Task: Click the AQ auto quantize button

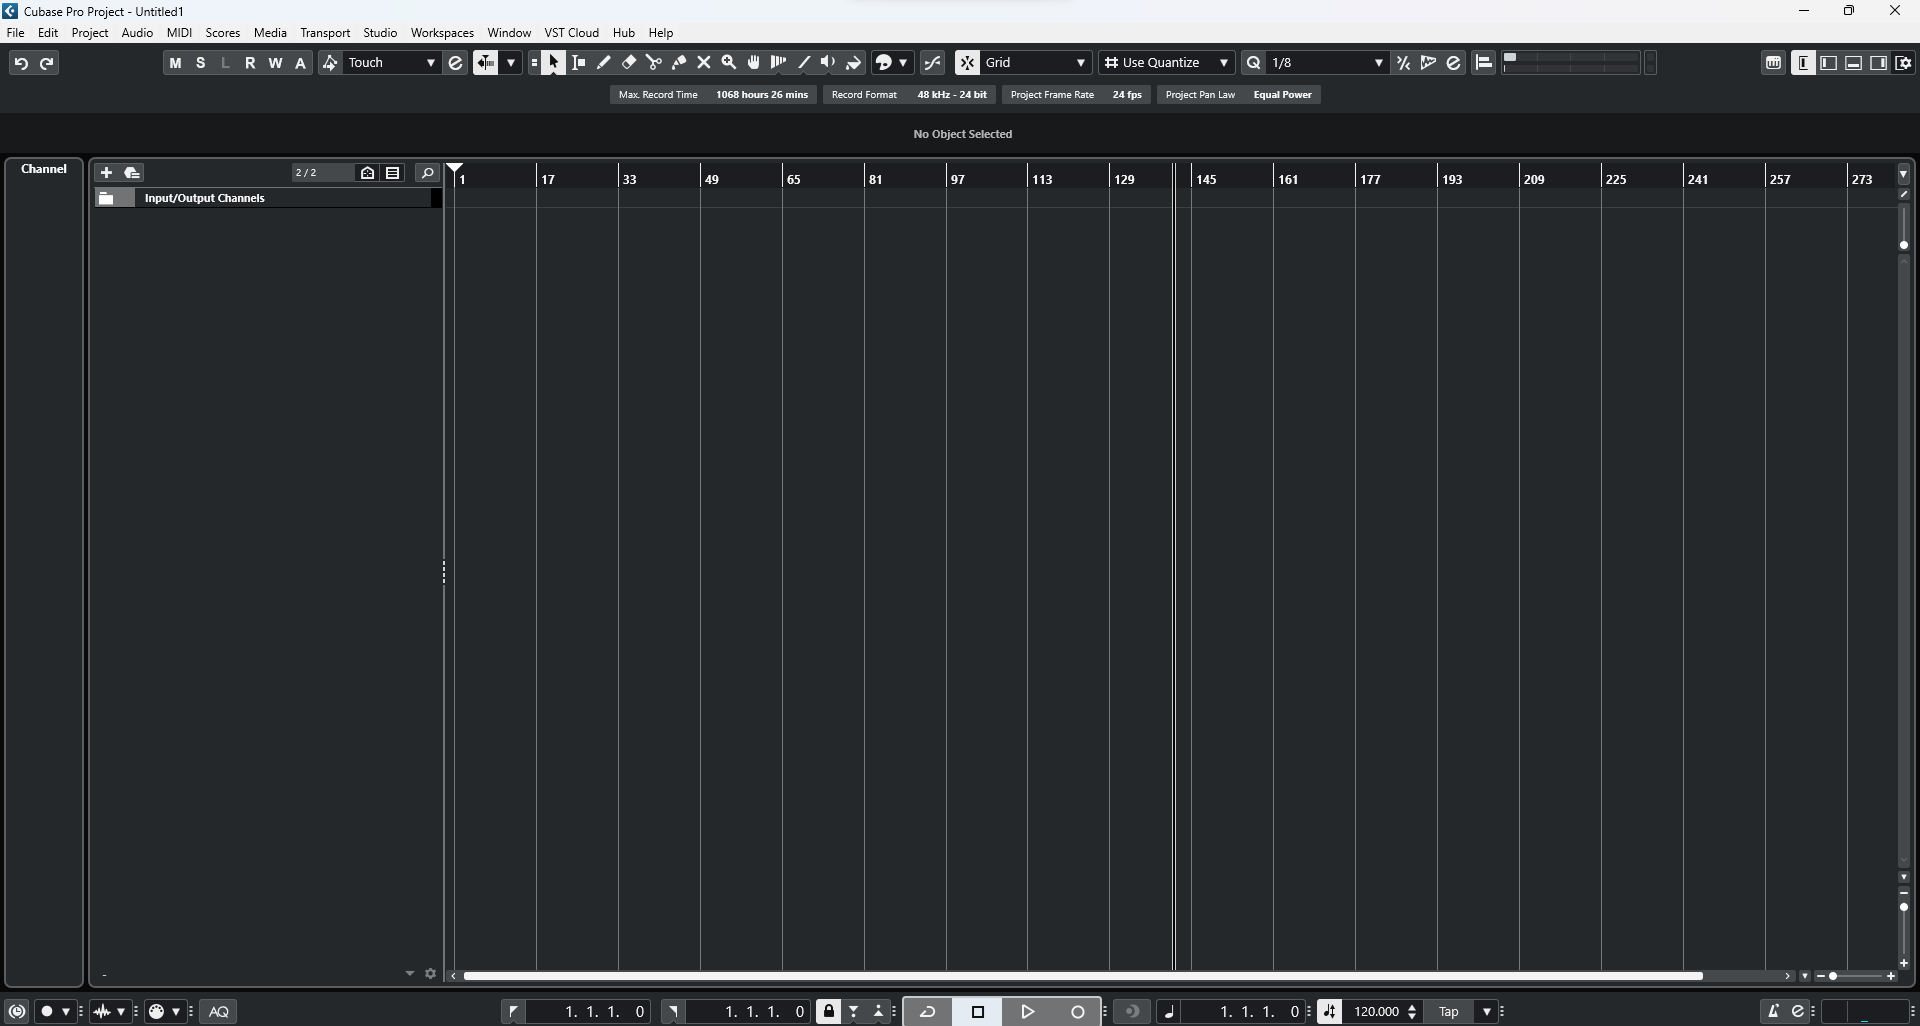Action: click(x=220, y=1012)
